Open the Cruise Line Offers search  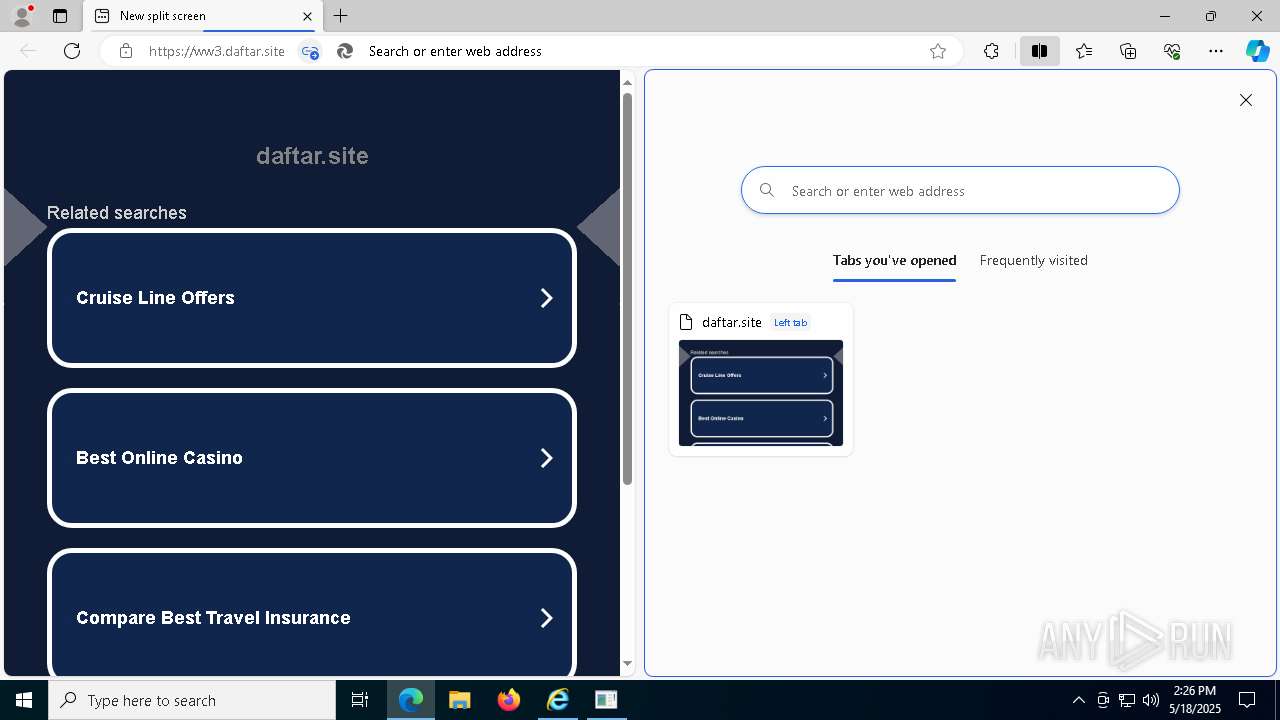click(312, 298)
